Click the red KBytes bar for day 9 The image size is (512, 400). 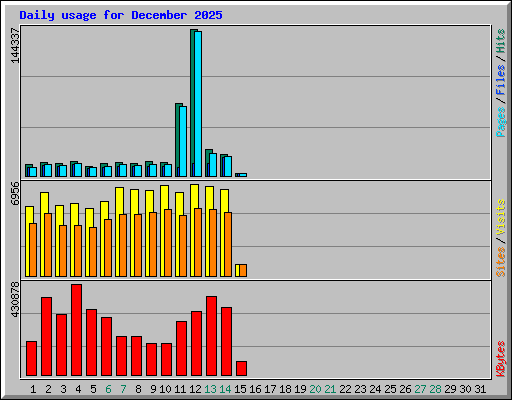tap(151, 359)
